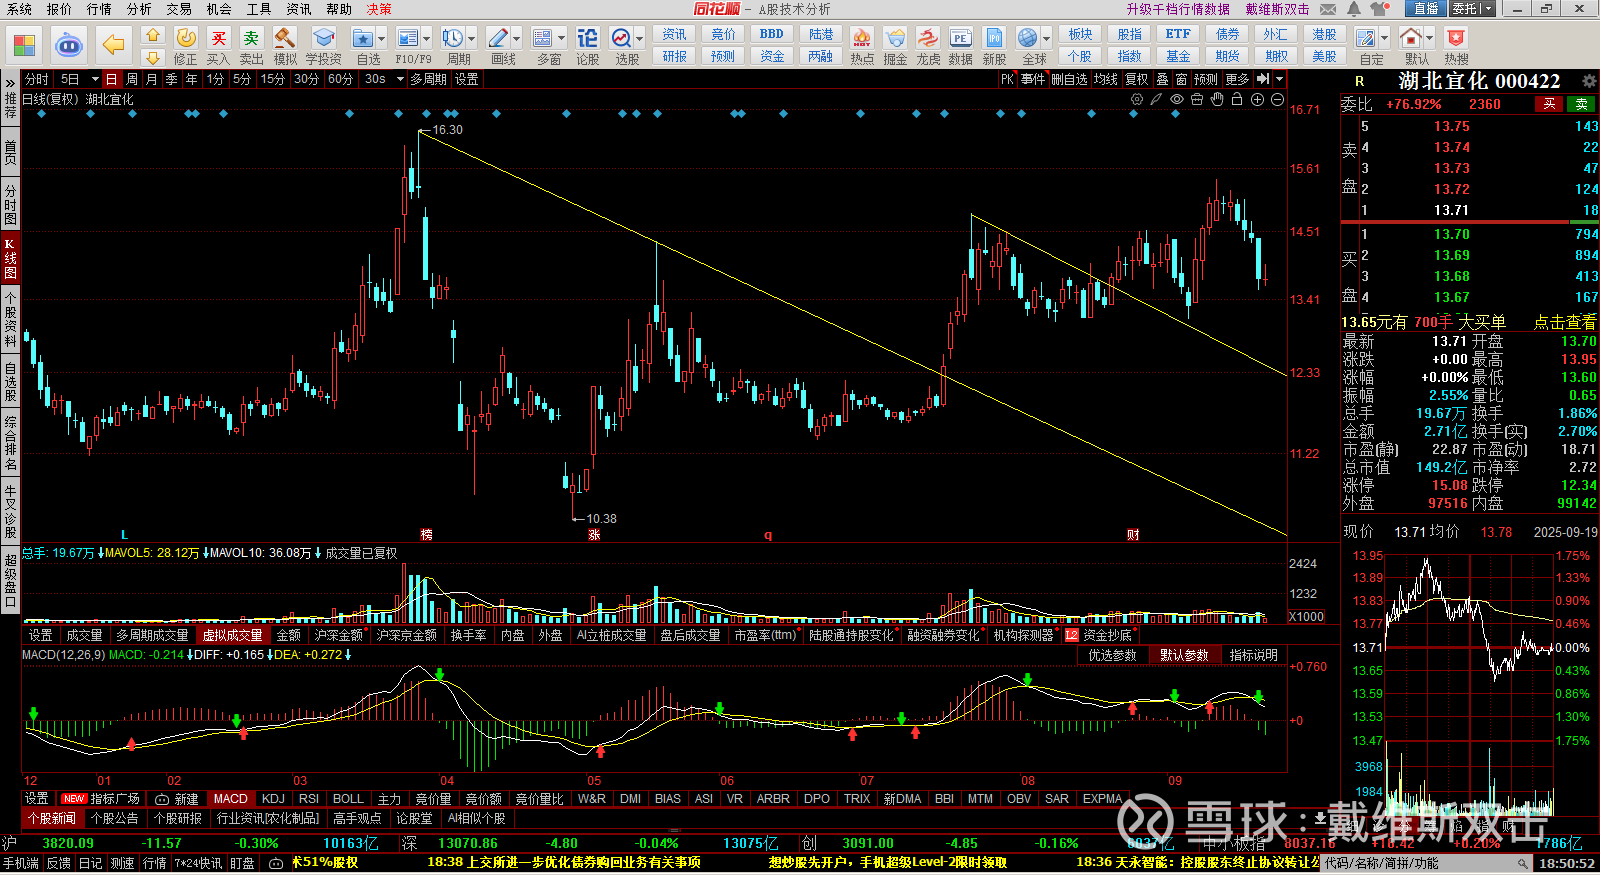The height and width of the screenshot is (875, 1600).
Task: Click 点击查看 large order link
Action: (1565, 322)
